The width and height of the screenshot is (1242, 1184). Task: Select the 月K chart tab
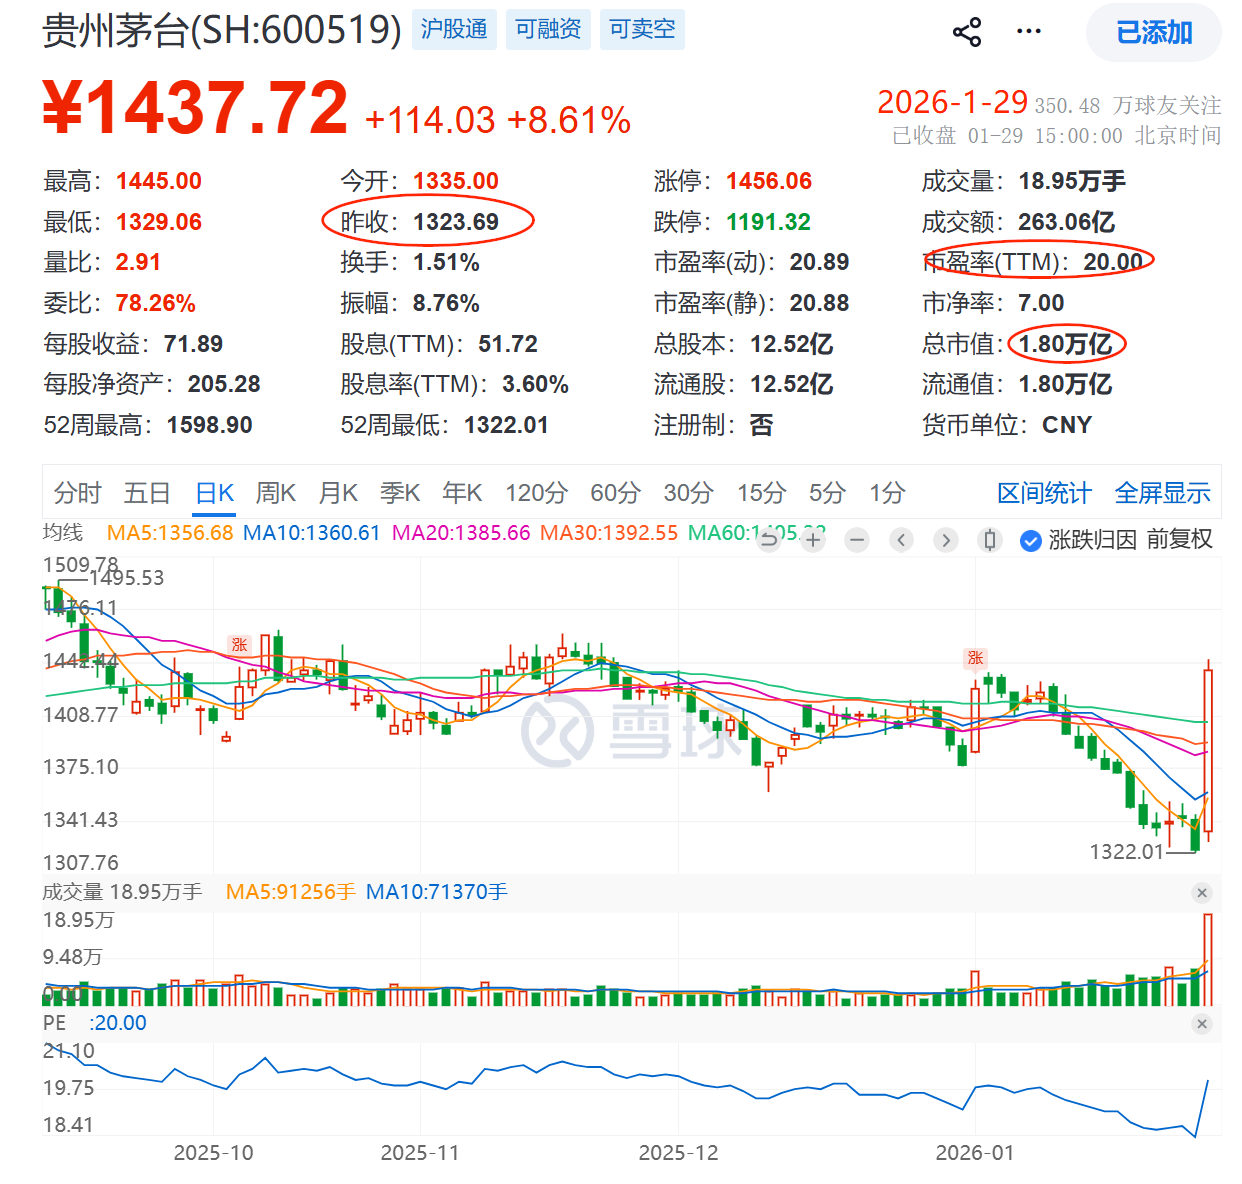pos(338,493)
